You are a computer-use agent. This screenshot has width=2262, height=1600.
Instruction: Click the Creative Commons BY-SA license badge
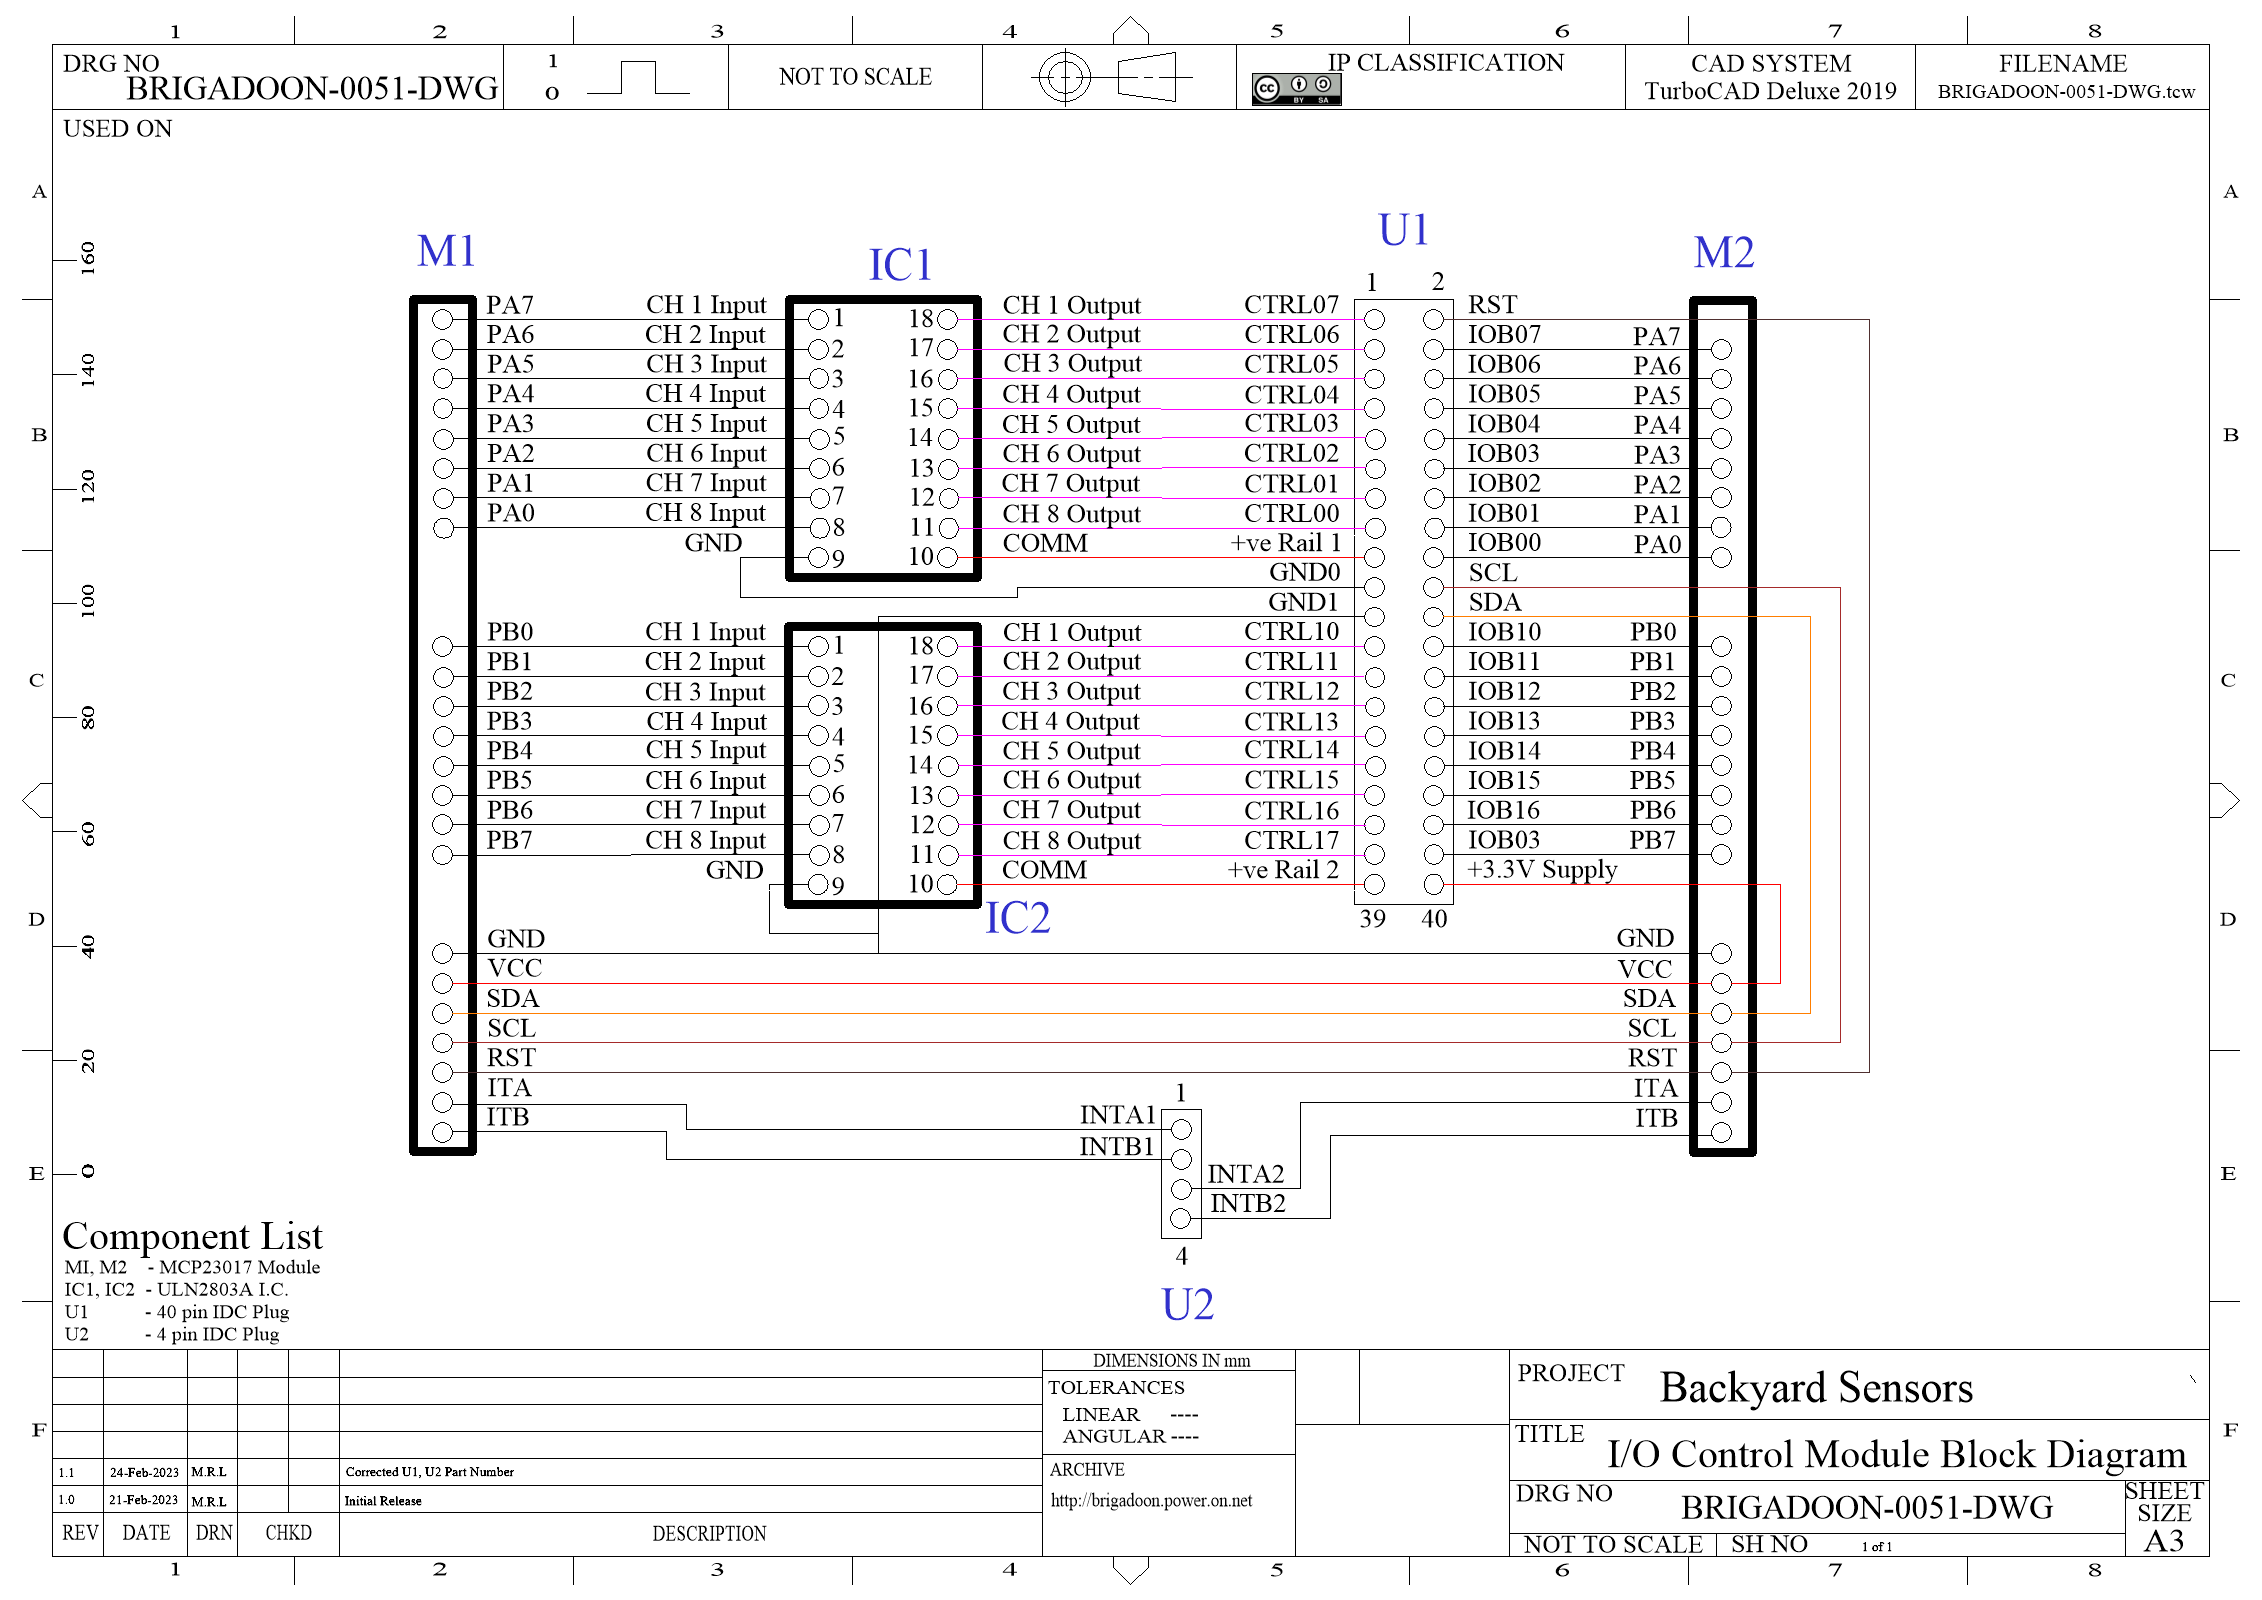pos(1296,90)
